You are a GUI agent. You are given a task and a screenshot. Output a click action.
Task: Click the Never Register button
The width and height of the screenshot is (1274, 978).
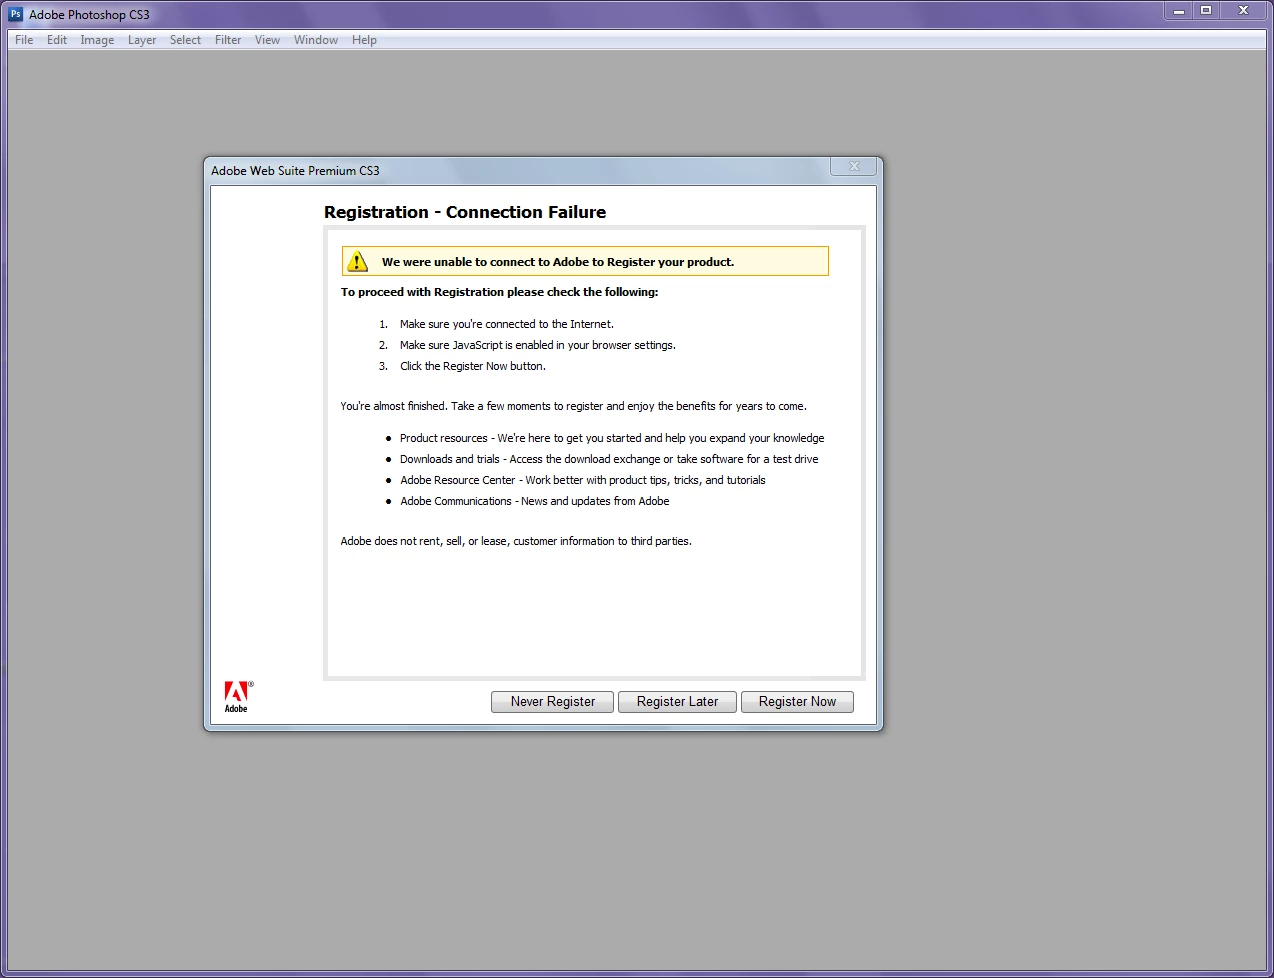coord(553,702)
